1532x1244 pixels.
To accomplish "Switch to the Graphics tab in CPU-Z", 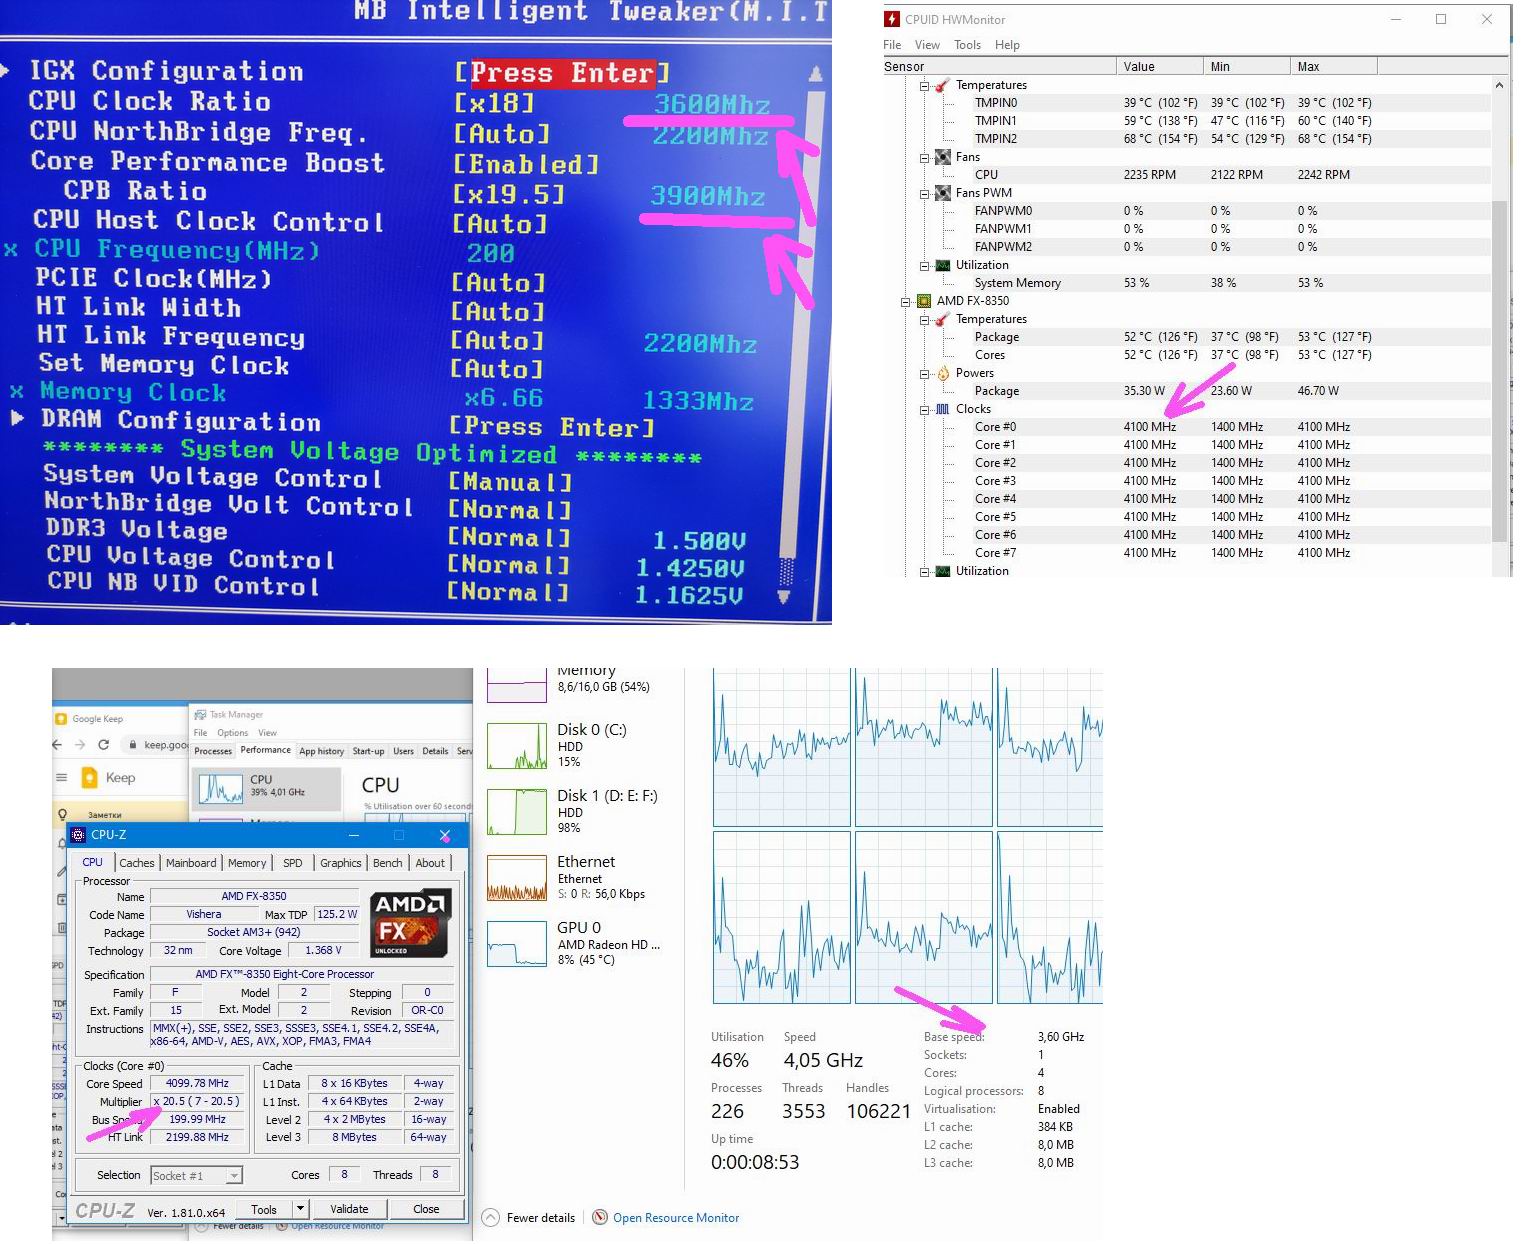I will 341,863.
